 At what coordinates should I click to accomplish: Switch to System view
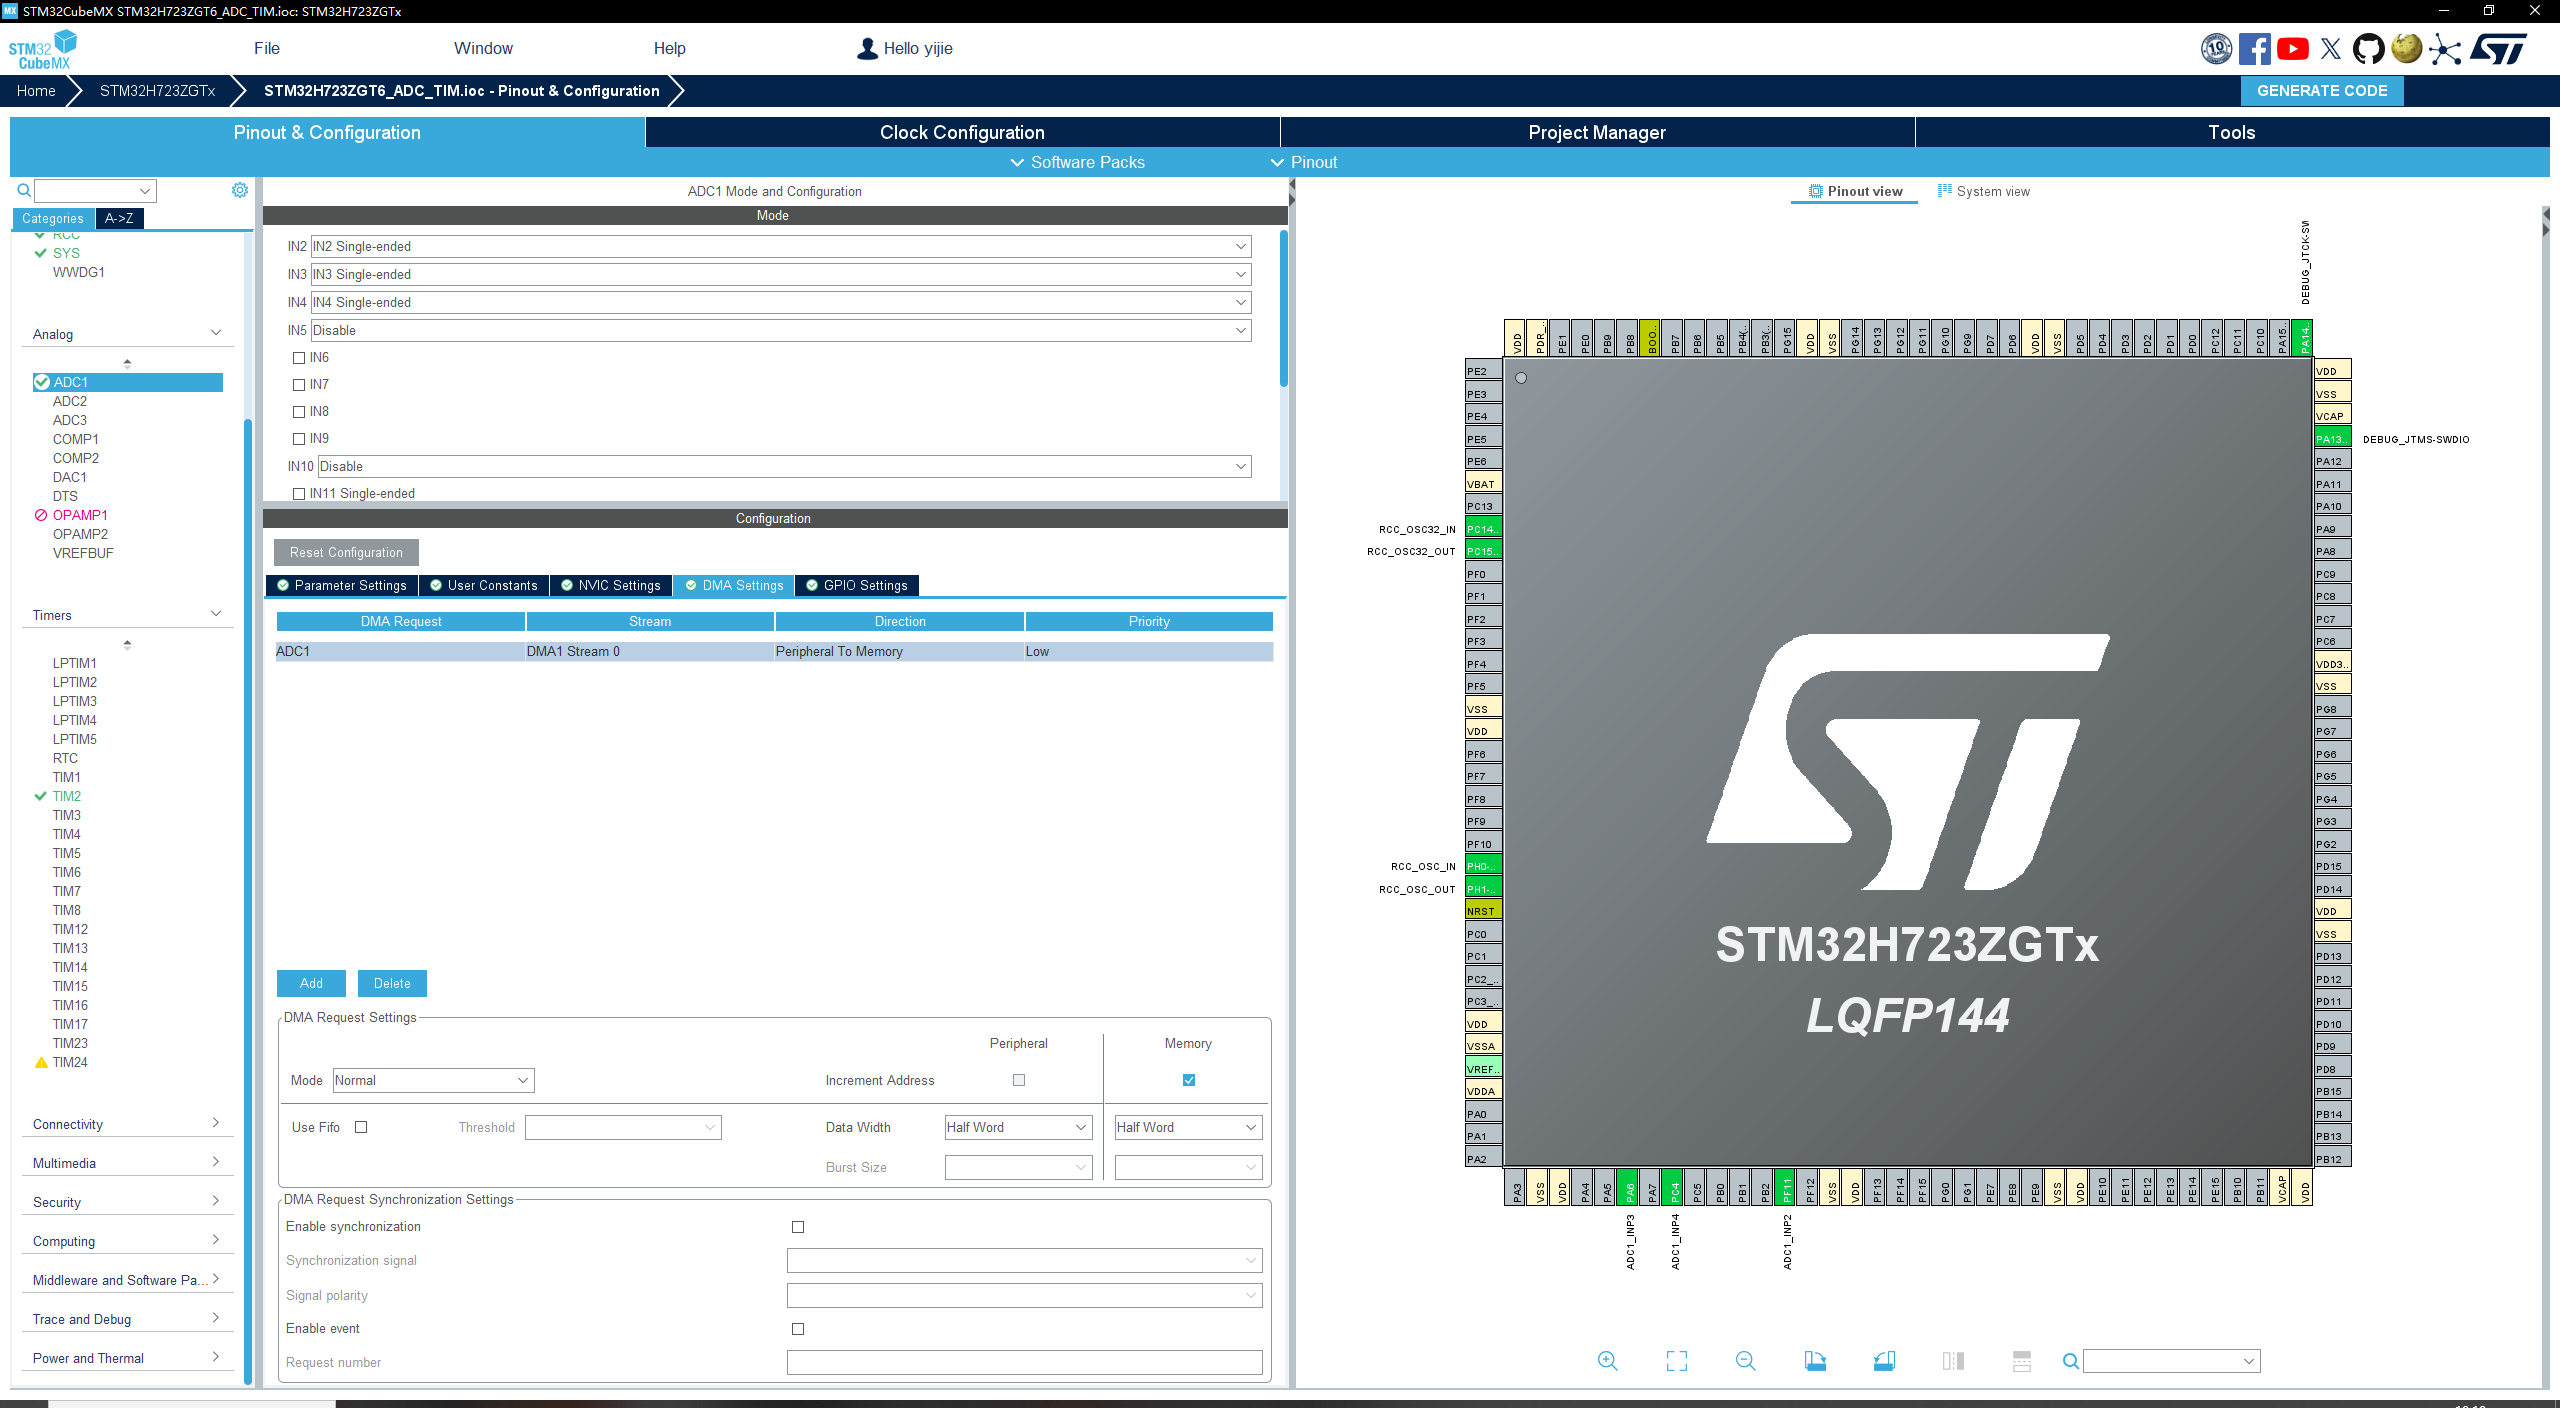(1983, 191)
